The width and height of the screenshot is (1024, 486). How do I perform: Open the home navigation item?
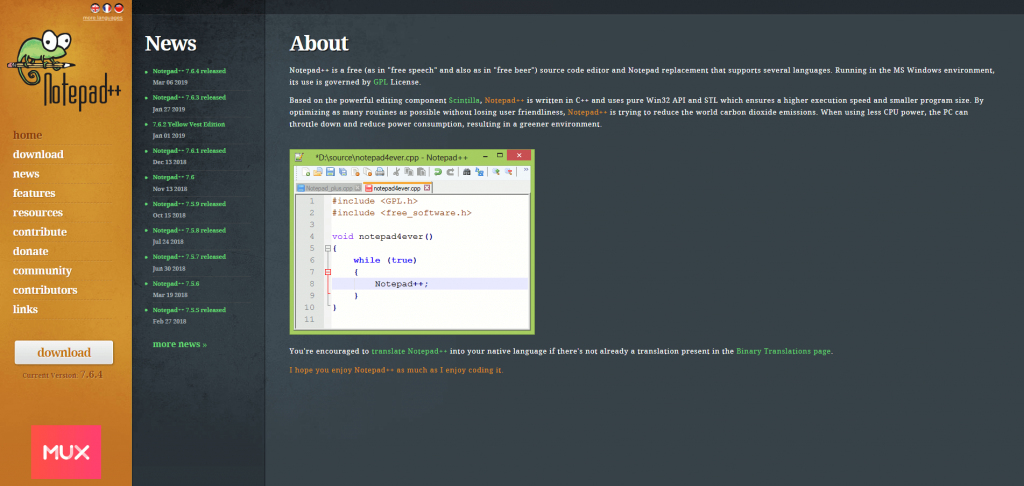(27, 135)
